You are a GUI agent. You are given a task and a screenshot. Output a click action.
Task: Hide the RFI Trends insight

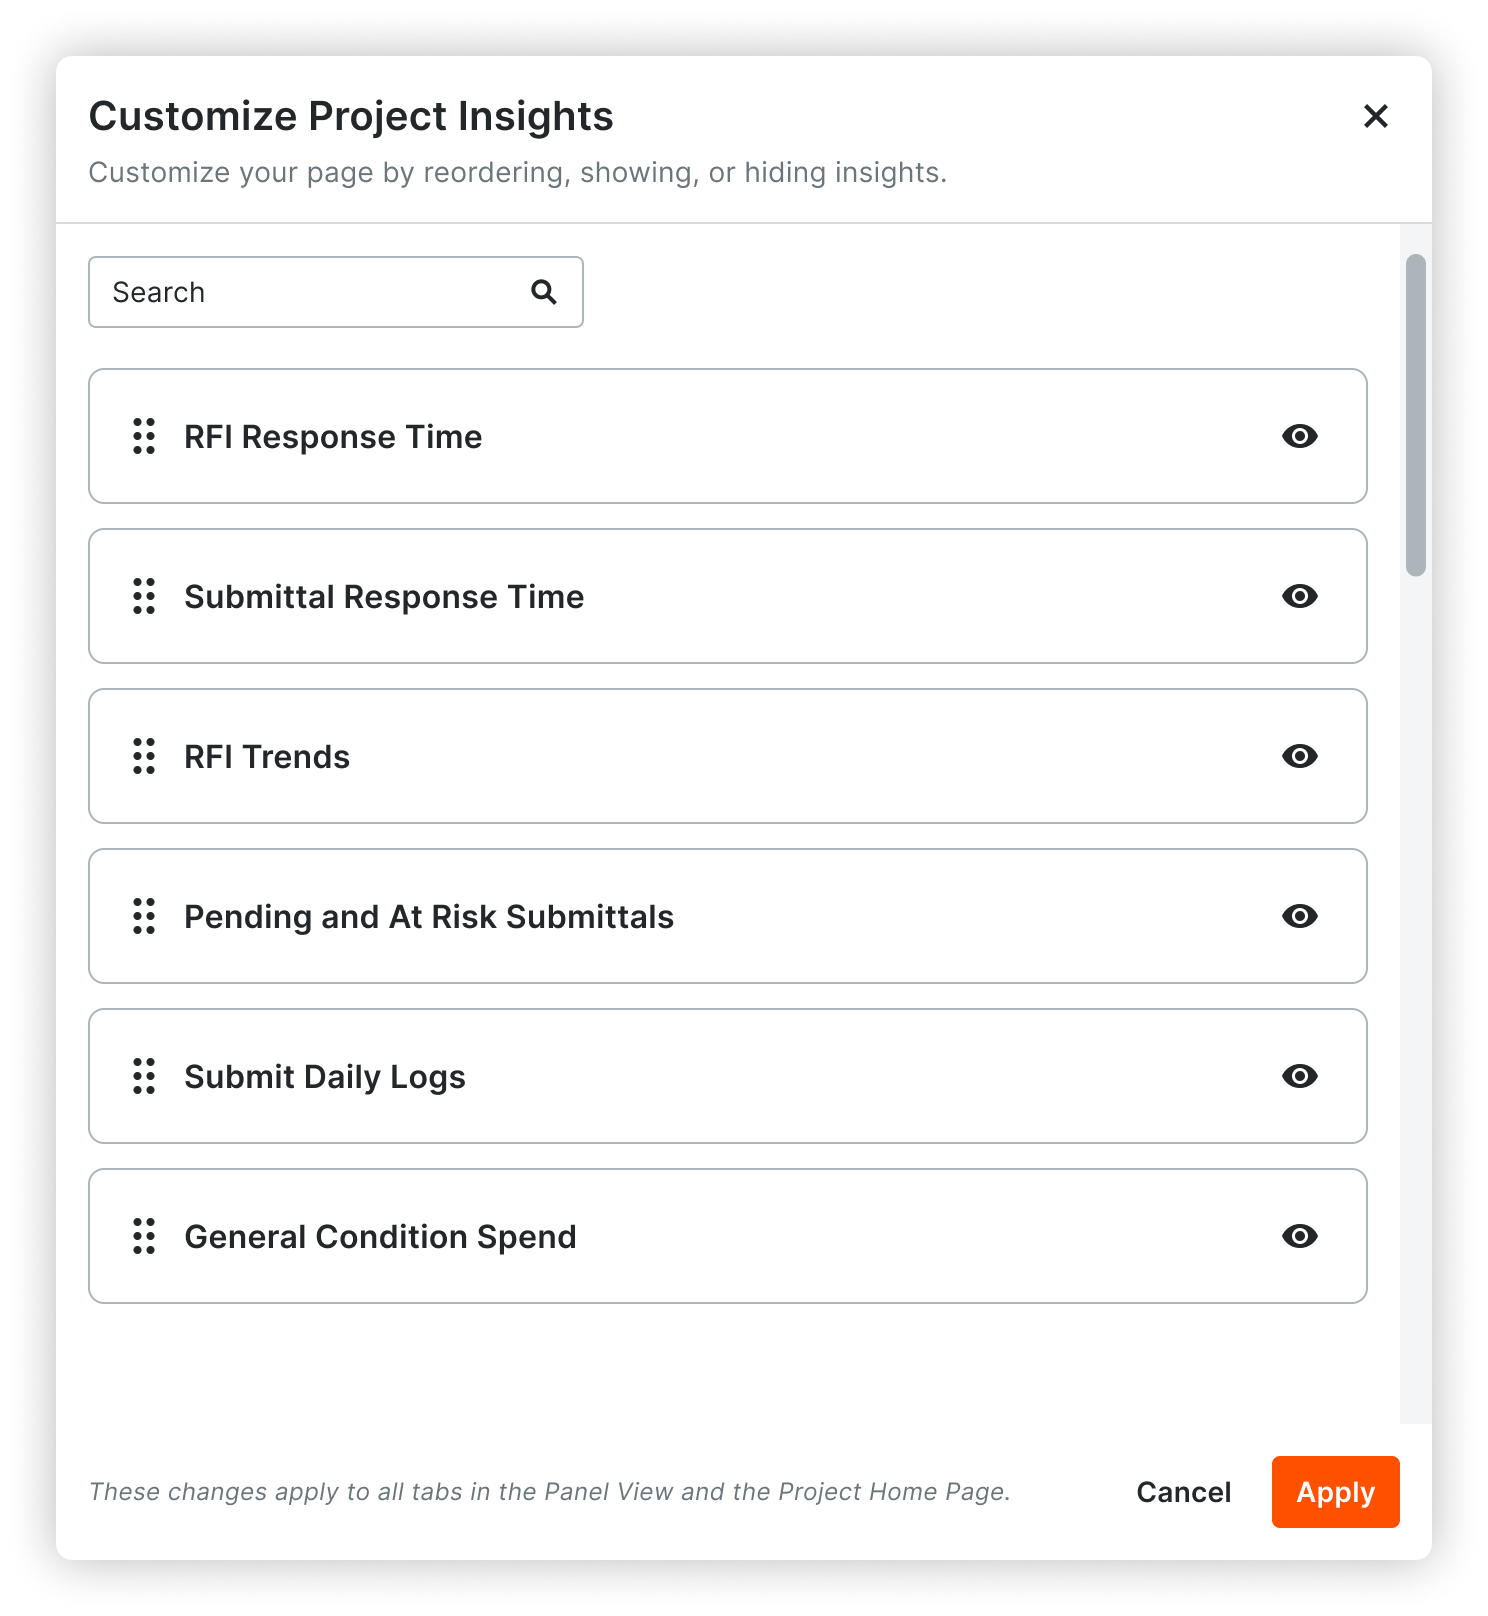point(1299,756)
